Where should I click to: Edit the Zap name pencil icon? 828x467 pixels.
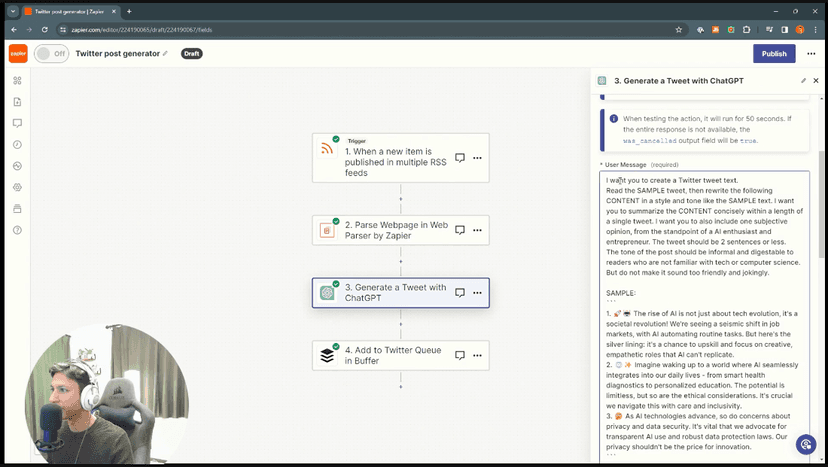pyautogui.click(x=165, y=53)
